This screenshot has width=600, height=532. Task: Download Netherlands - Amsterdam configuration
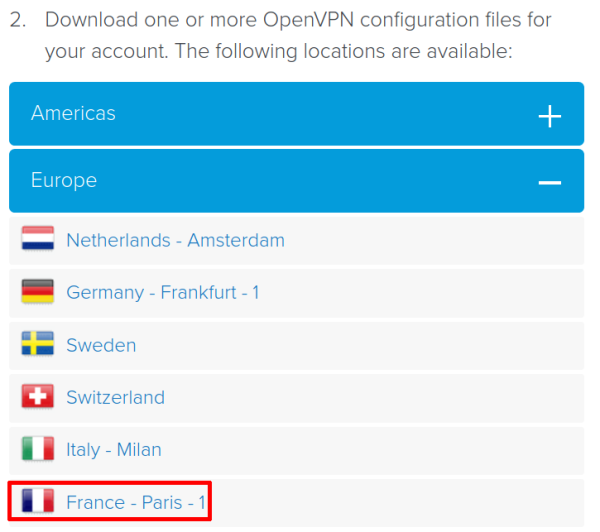pyautogui.click(x=176, y=240)
